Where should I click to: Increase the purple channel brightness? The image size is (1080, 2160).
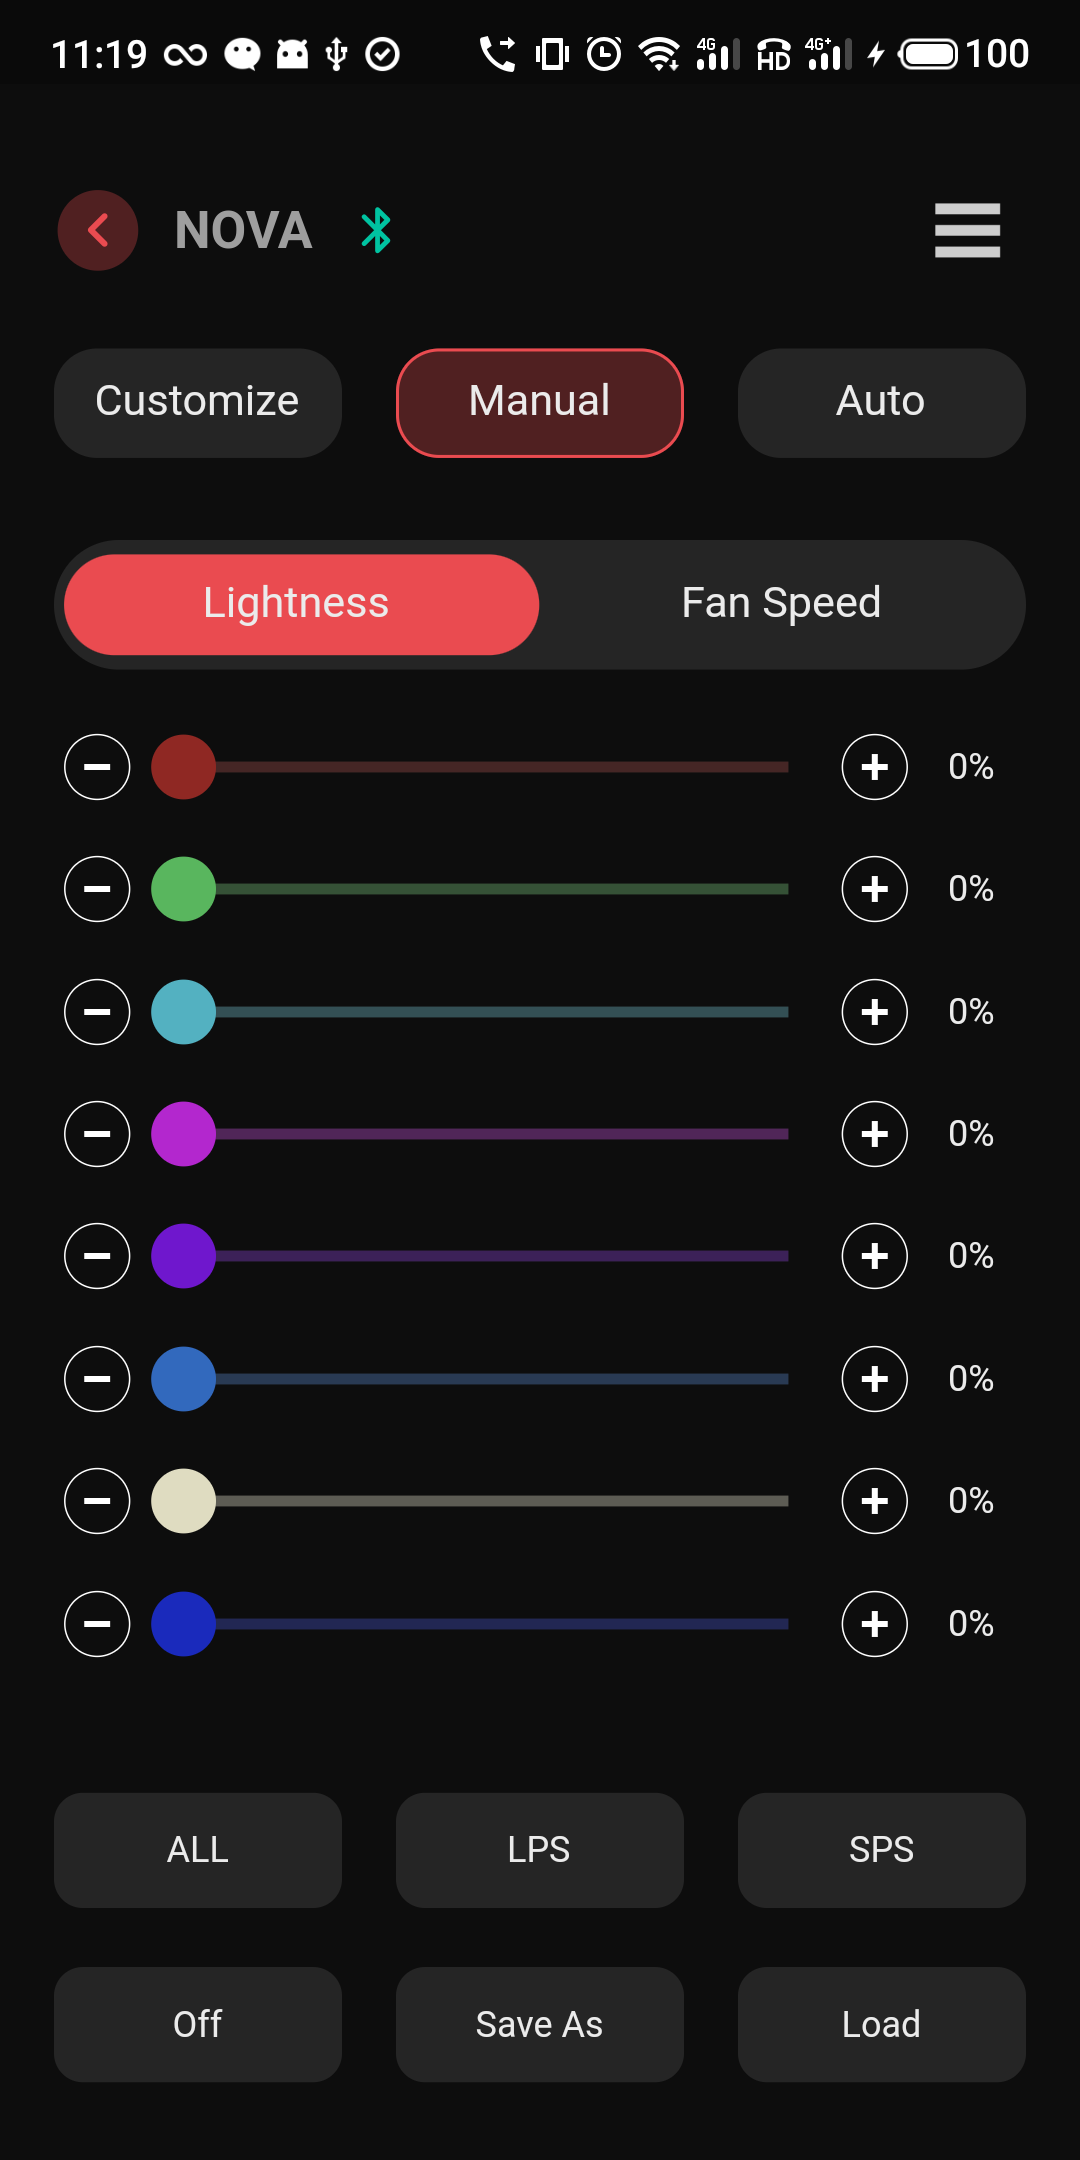tap(874, 1256)
